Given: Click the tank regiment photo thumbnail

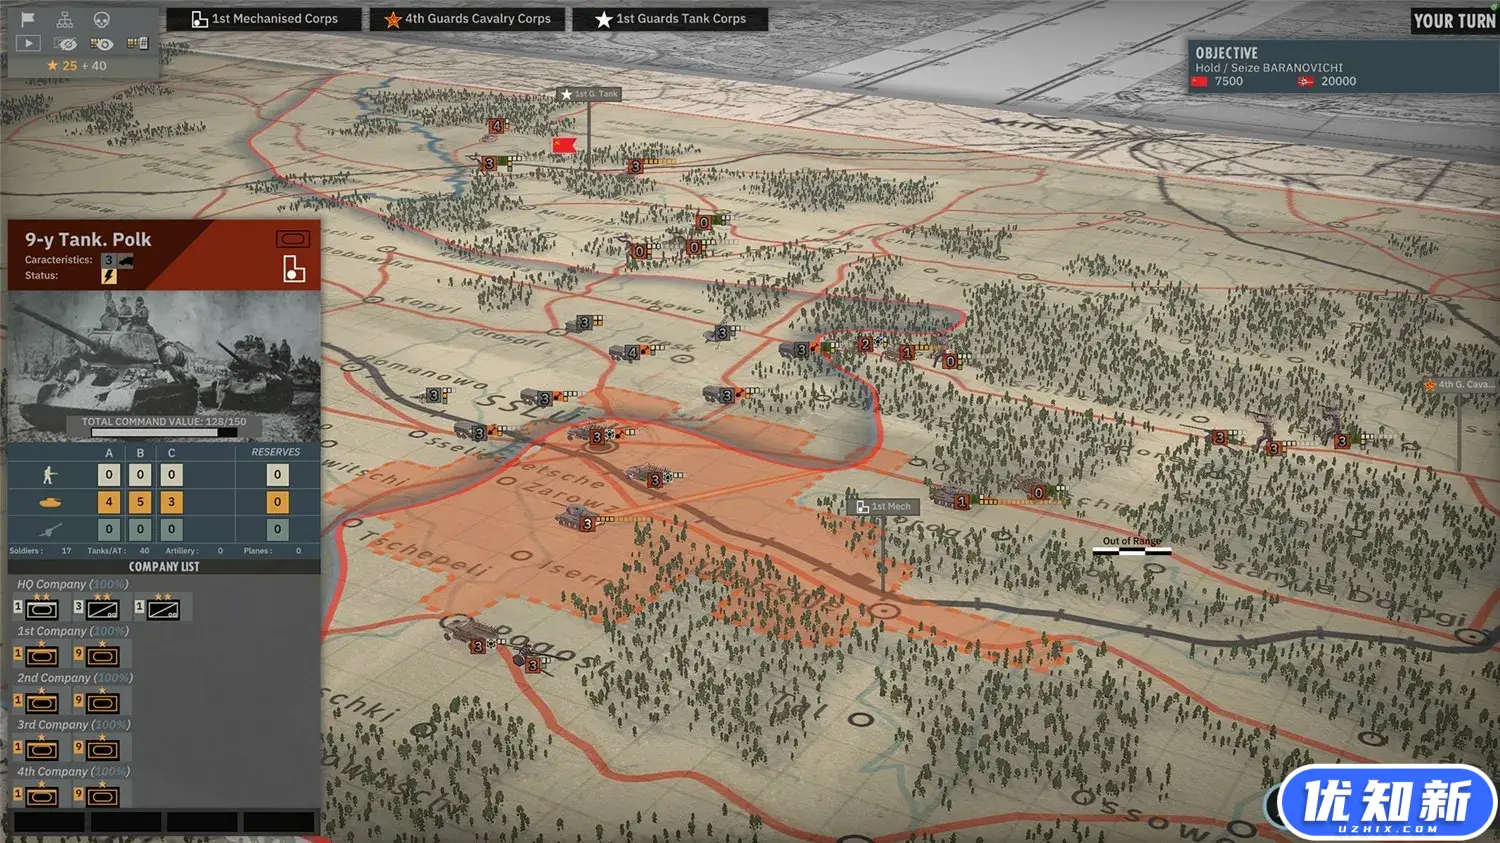Looking at the screenshot, I should (164, 366).
